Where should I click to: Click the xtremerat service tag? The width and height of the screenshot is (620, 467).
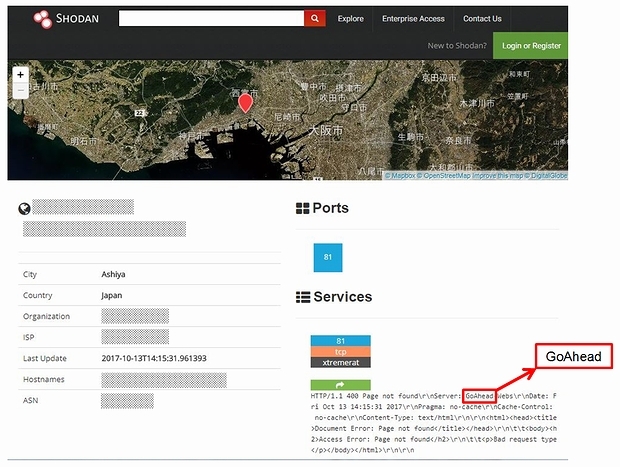coord(340,362)
